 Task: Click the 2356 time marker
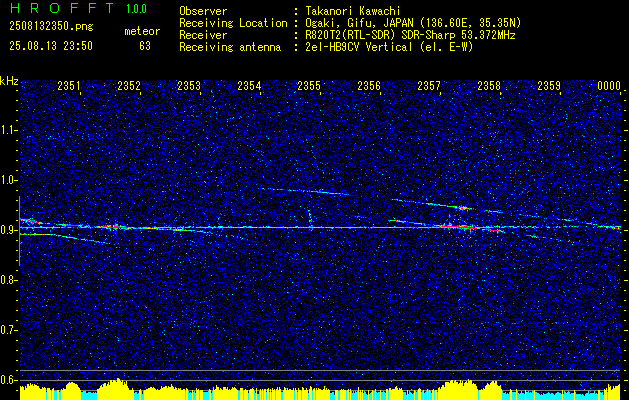click(x=369, y=85)
